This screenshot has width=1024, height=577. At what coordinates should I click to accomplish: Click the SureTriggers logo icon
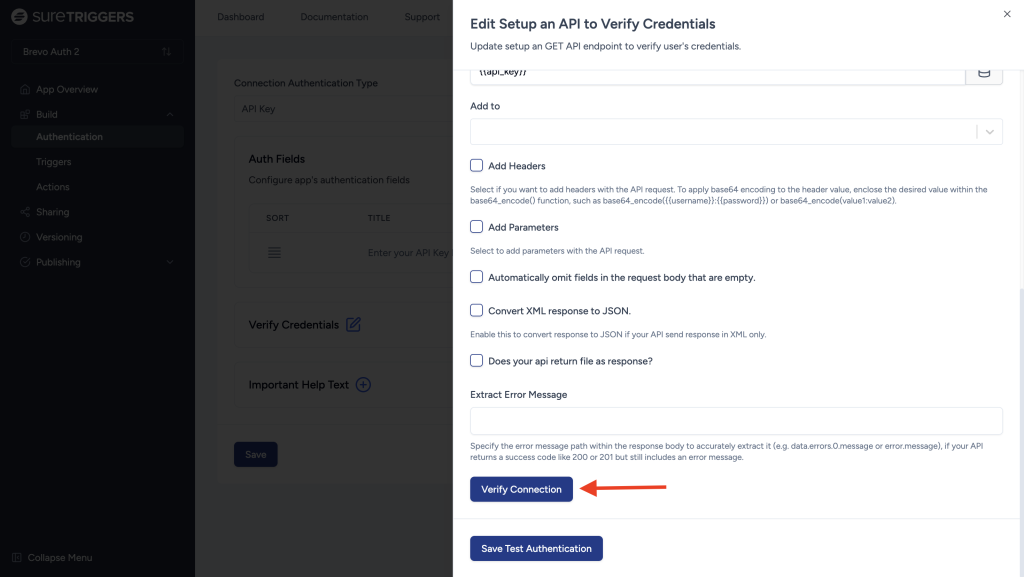19,17
